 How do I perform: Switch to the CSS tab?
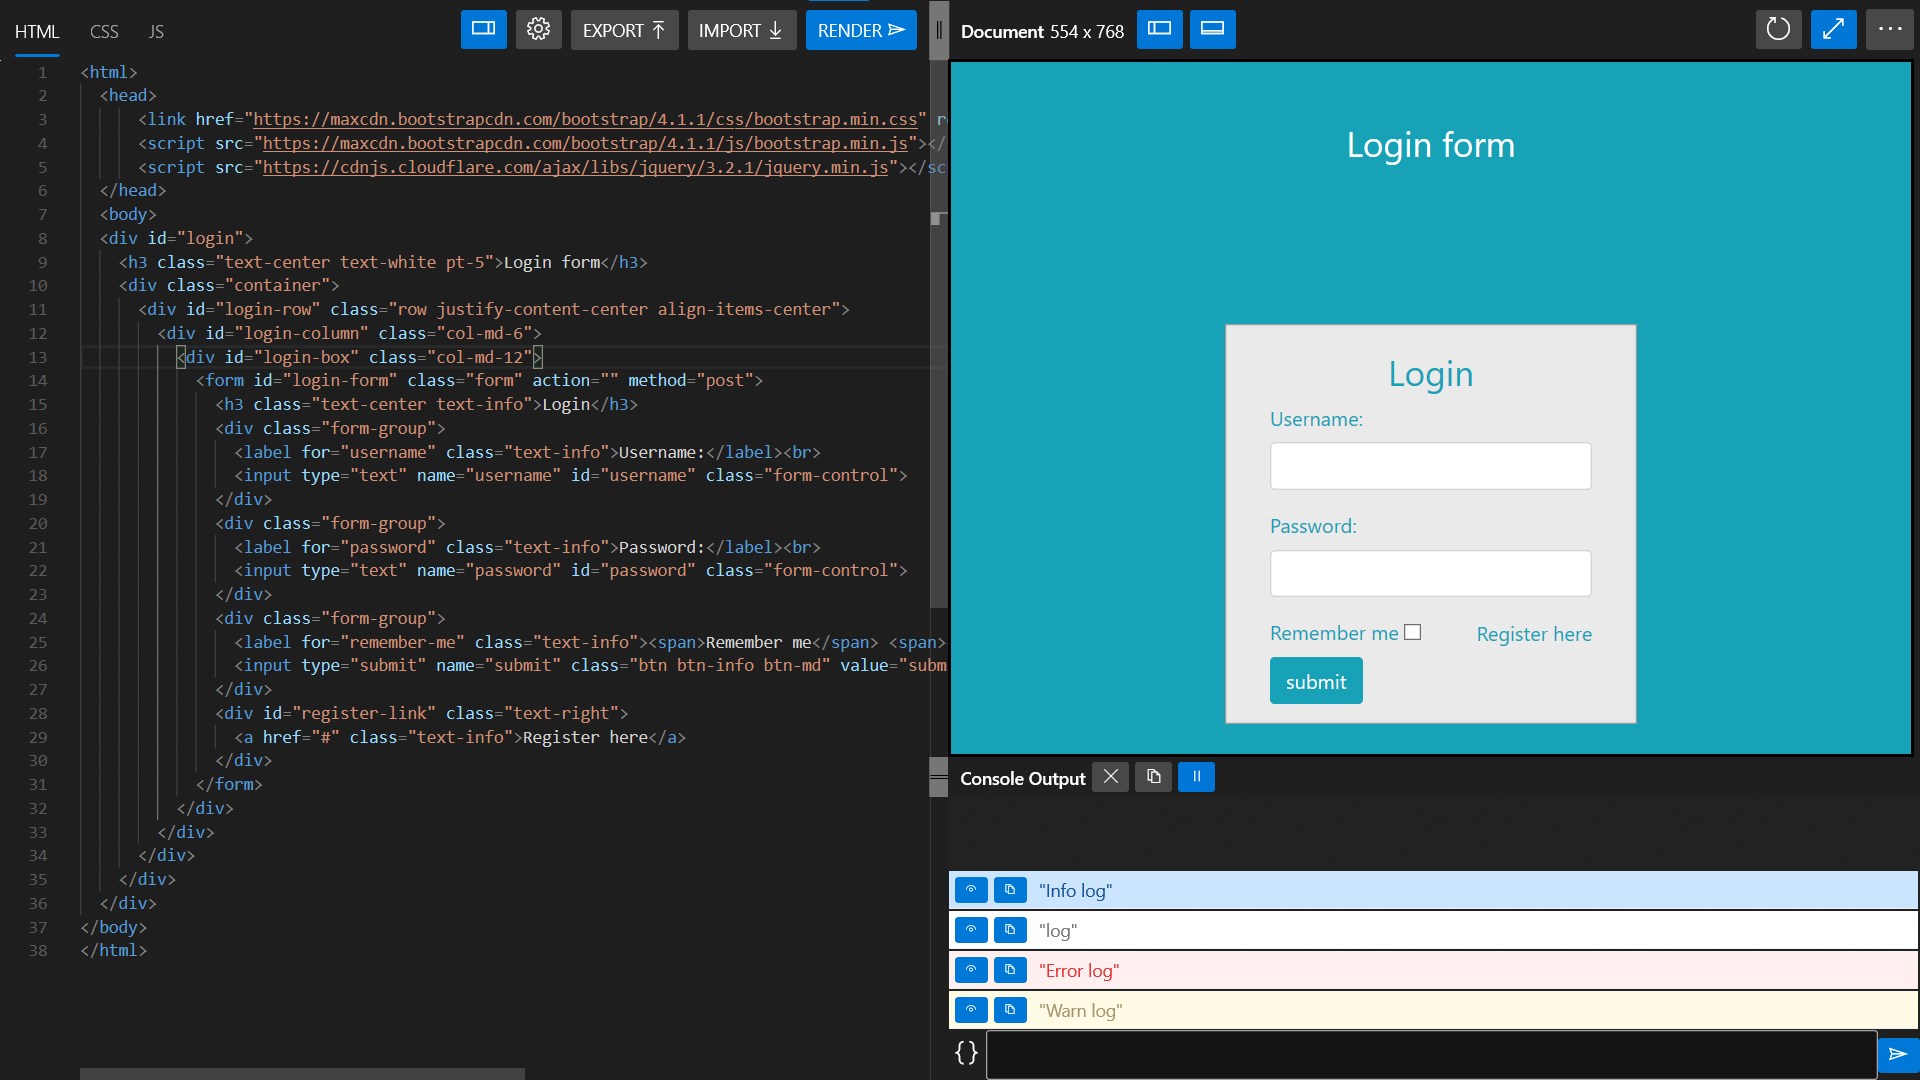(104, 32)
